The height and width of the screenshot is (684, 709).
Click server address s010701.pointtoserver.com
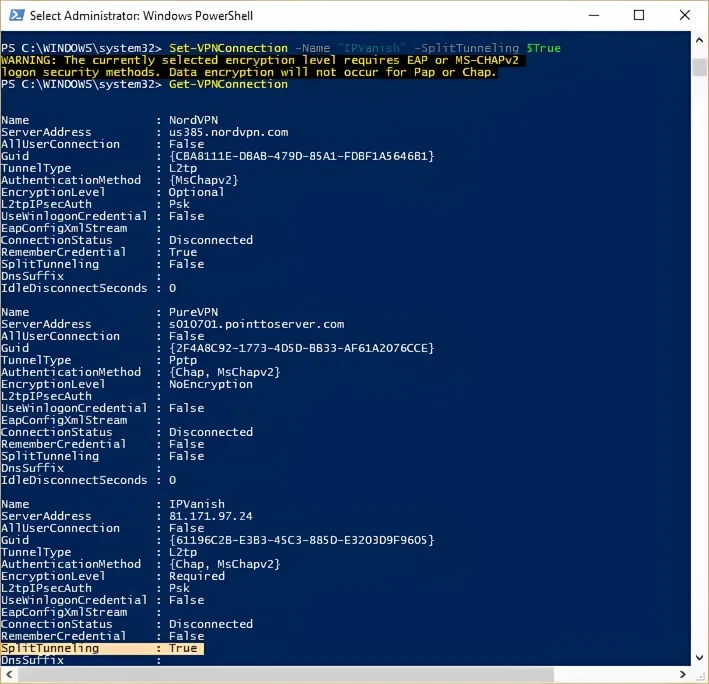tap(256, 324)
